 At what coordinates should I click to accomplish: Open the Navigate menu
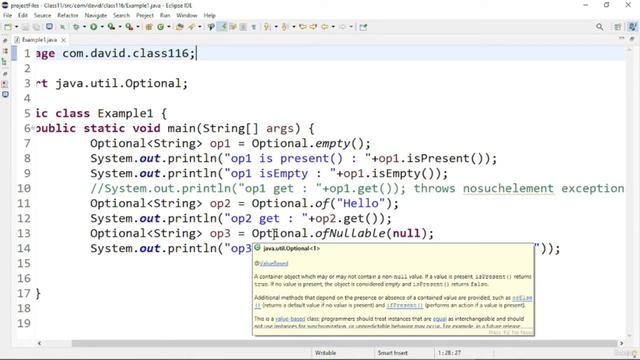click(x=96, y=16)
